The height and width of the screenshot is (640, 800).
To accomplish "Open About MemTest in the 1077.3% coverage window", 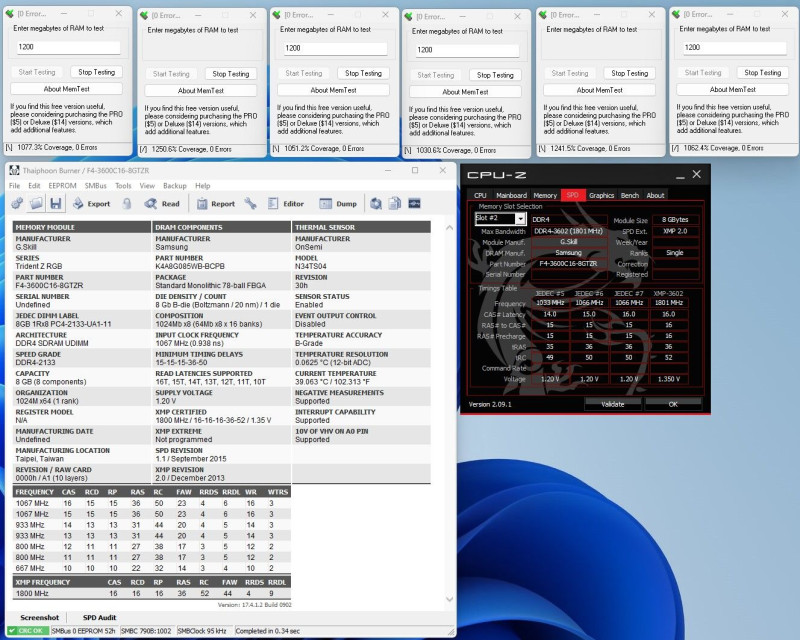I will tap(66, 89).
